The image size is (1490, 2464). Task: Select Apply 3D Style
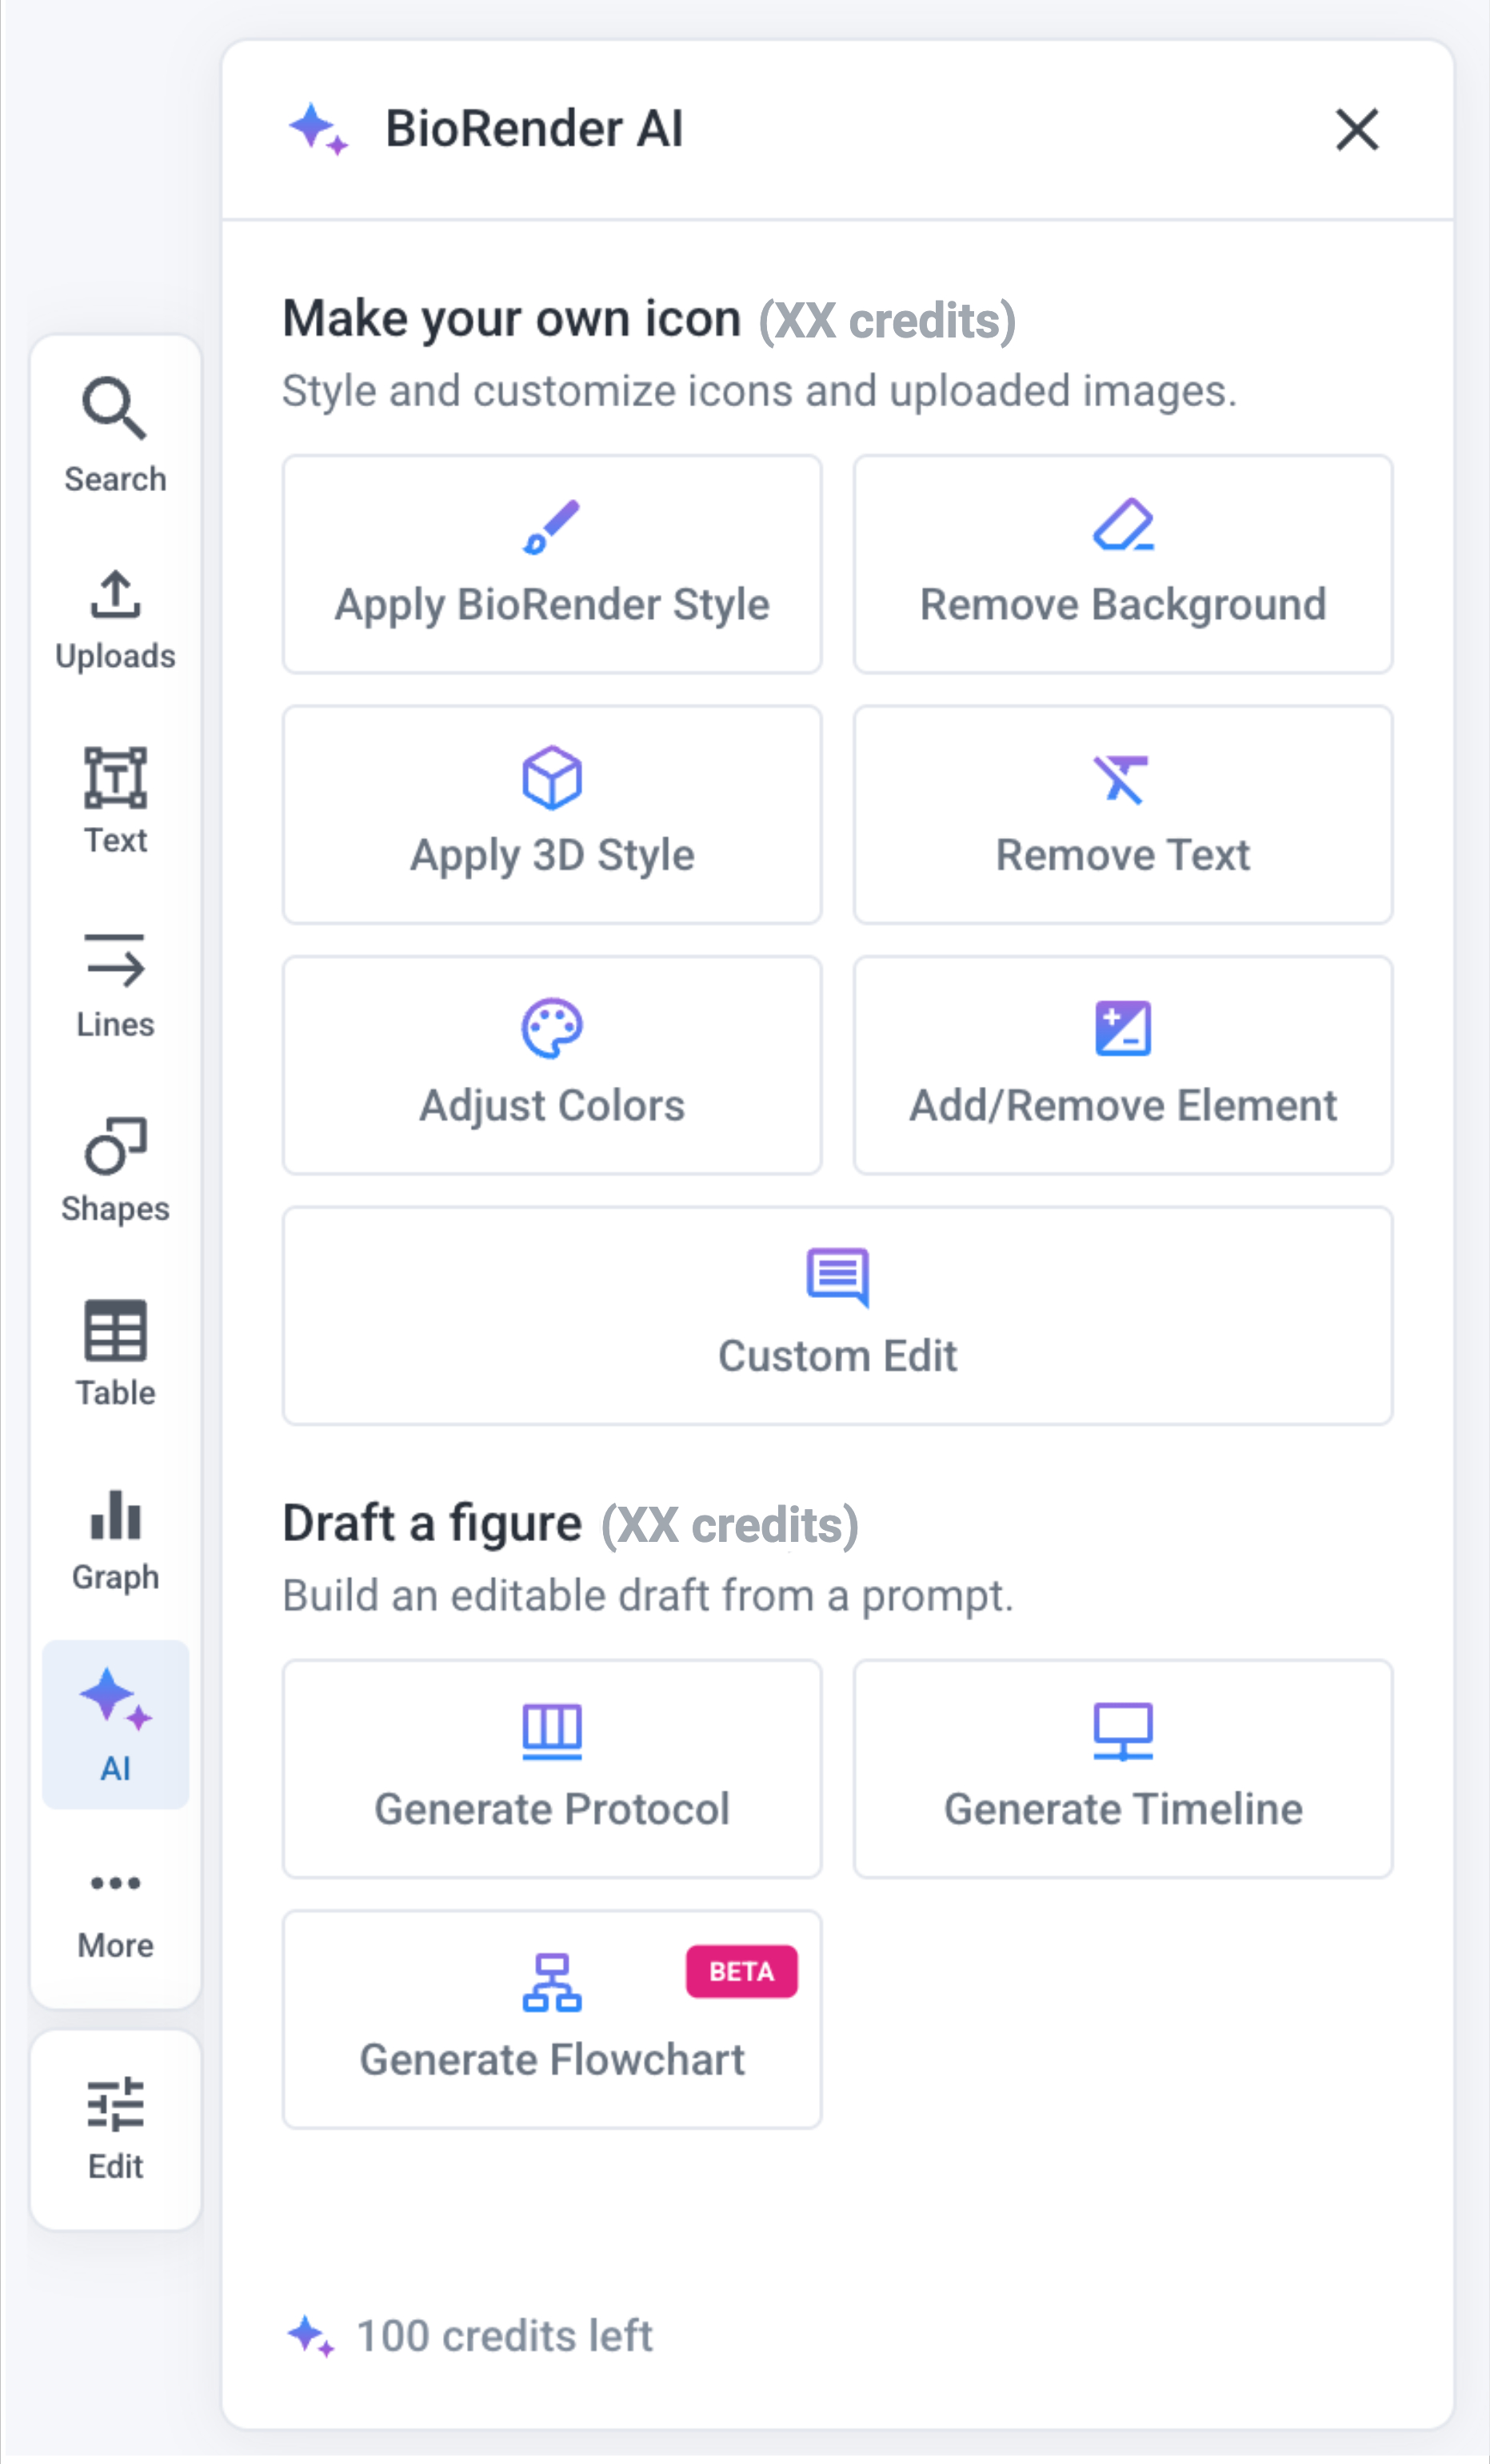[x=552, y=815]
